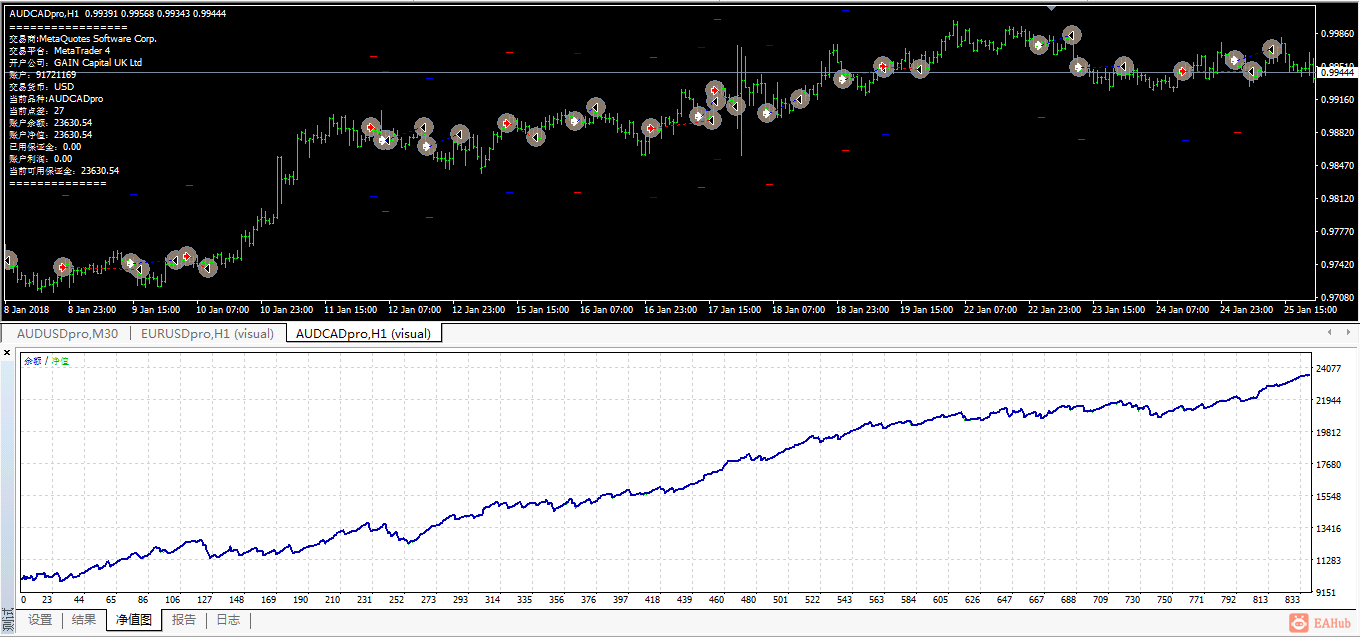Click the 账户净值: 23630.54 line
This screenshot has height=638, width=1360.
click(50, 135)
